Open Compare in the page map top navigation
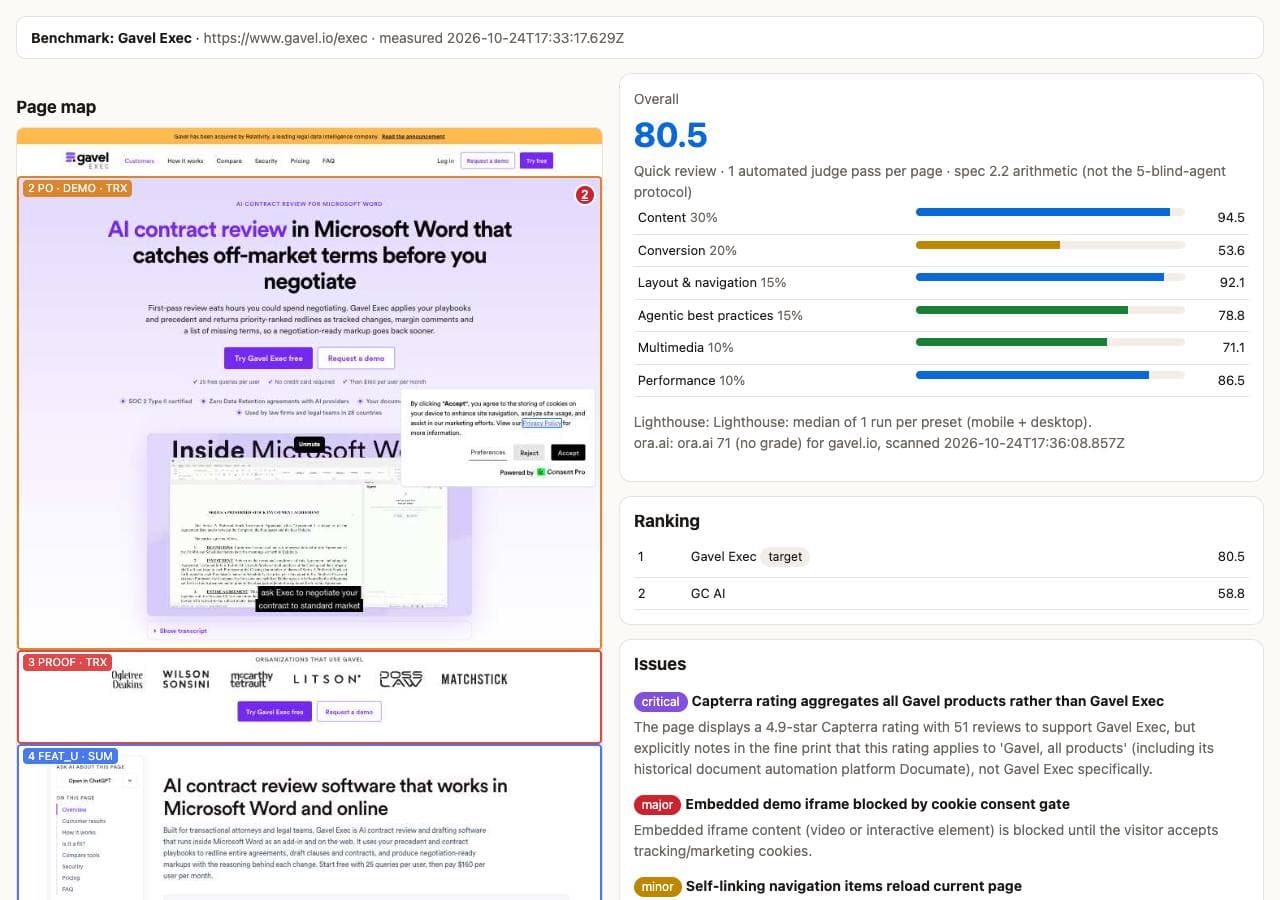Viewport: 1280px width, 900px height. tap(229, 161)
